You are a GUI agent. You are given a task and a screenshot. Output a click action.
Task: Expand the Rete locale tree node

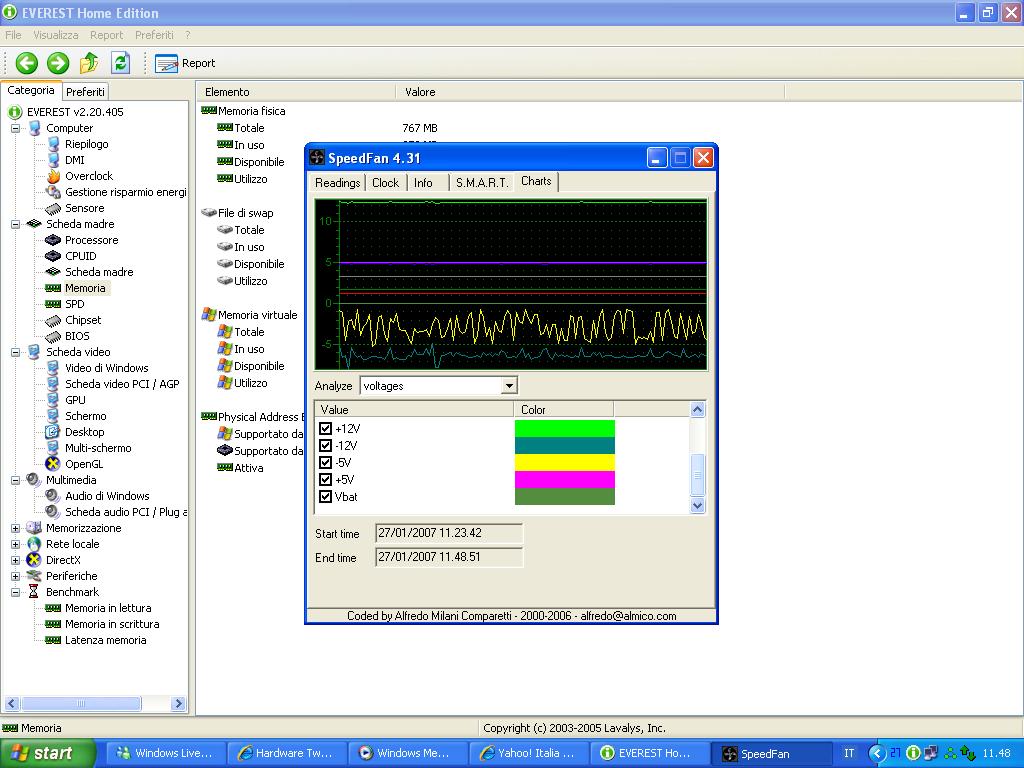pyautogui.click(x=15, y=544)
